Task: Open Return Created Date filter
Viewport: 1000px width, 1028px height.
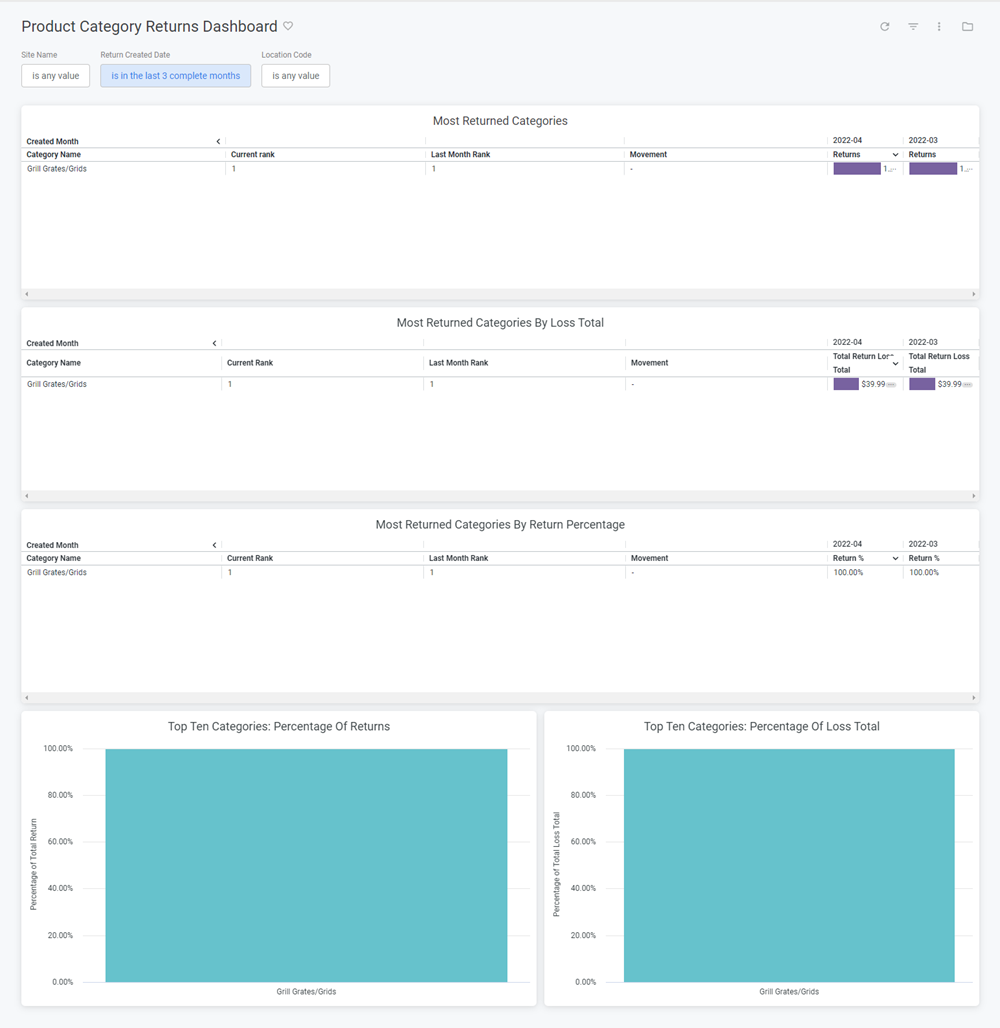Action: pyautogui.click(x=175, y=76)
